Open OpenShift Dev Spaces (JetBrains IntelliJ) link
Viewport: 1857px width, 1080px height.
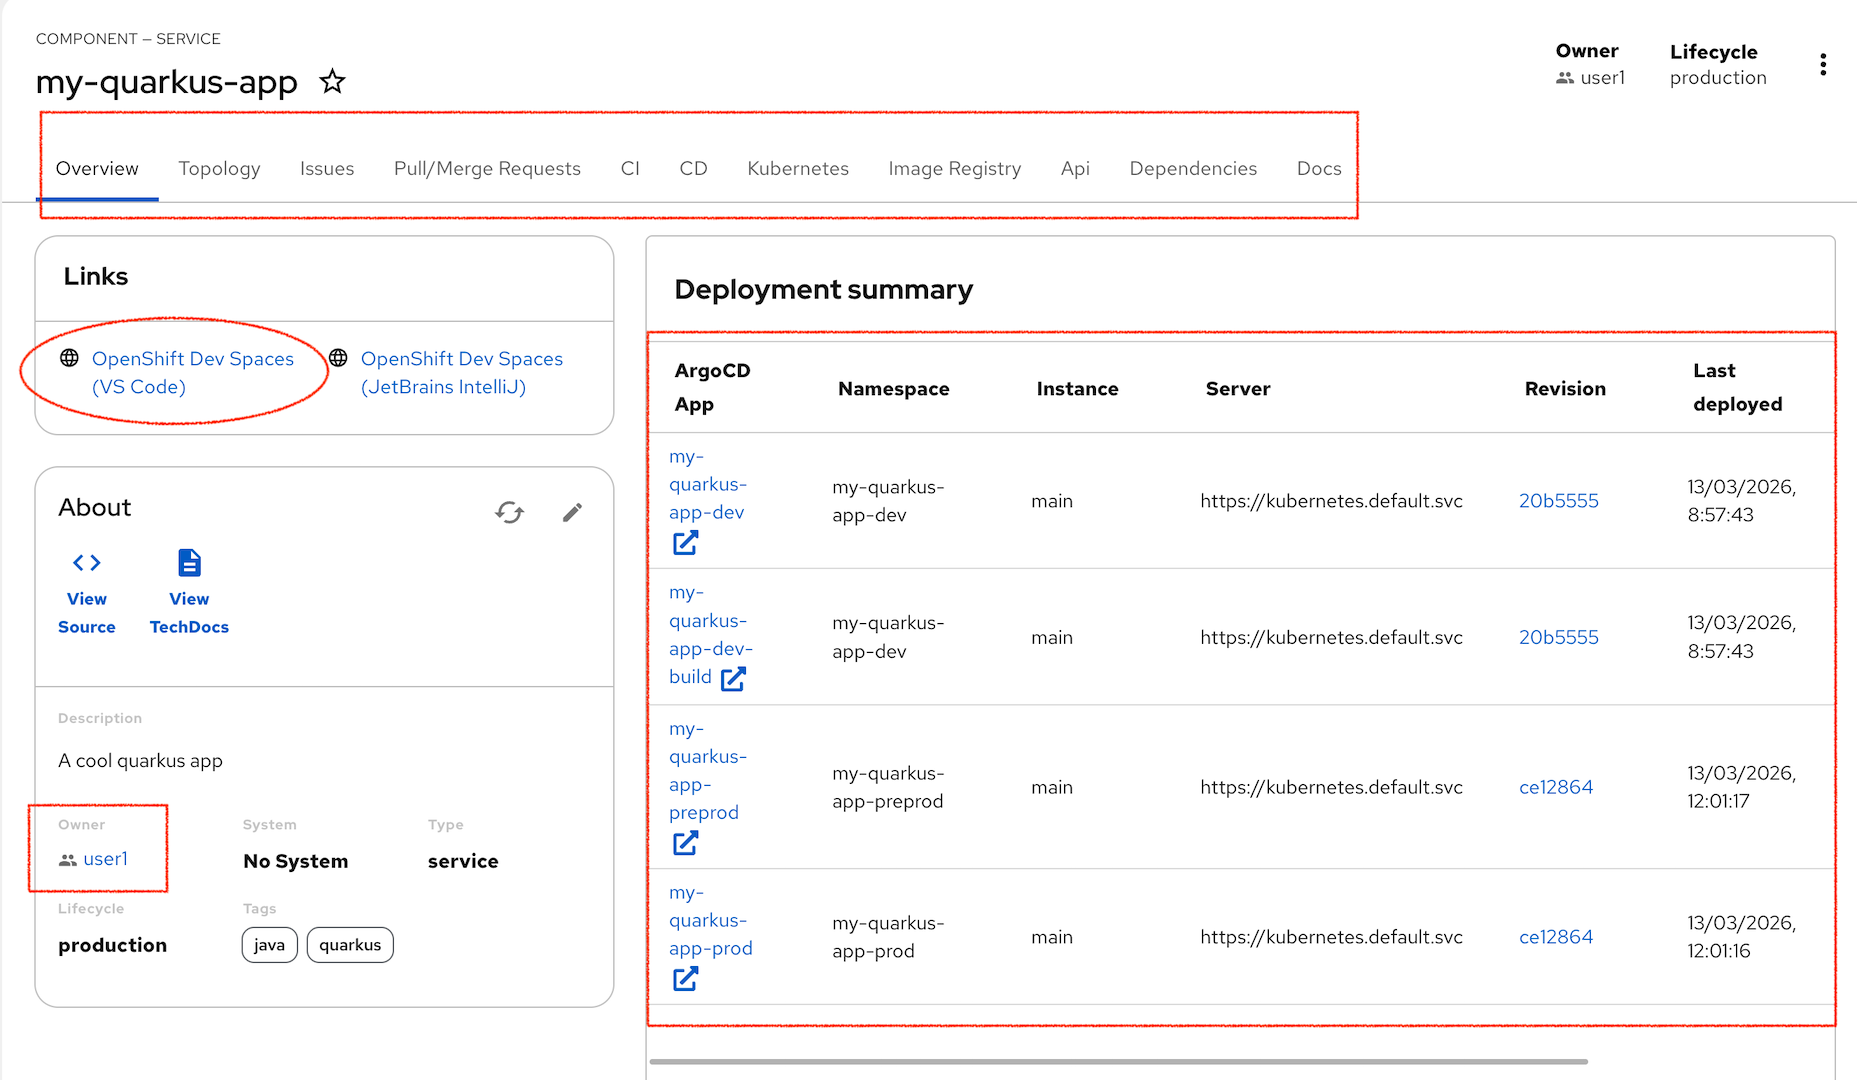click(x=461, y=373)
